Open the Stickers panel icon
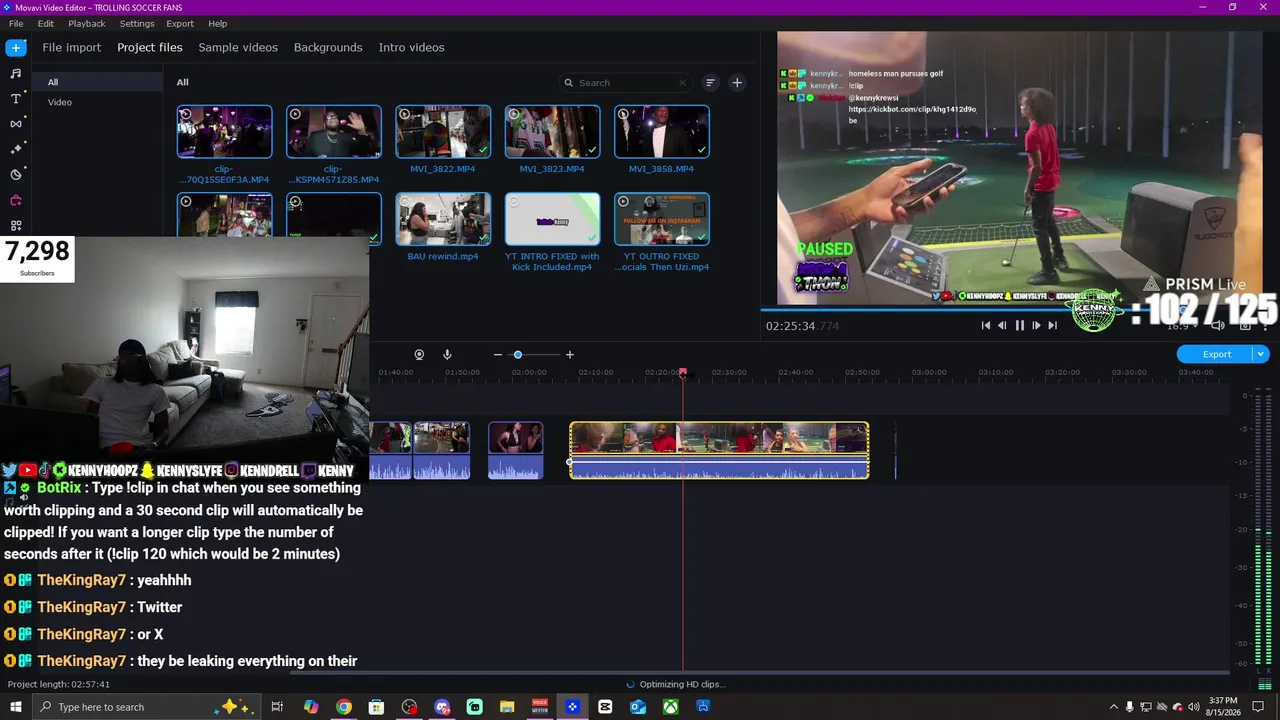Screen dimensions: 1280x720 [16, 175]
